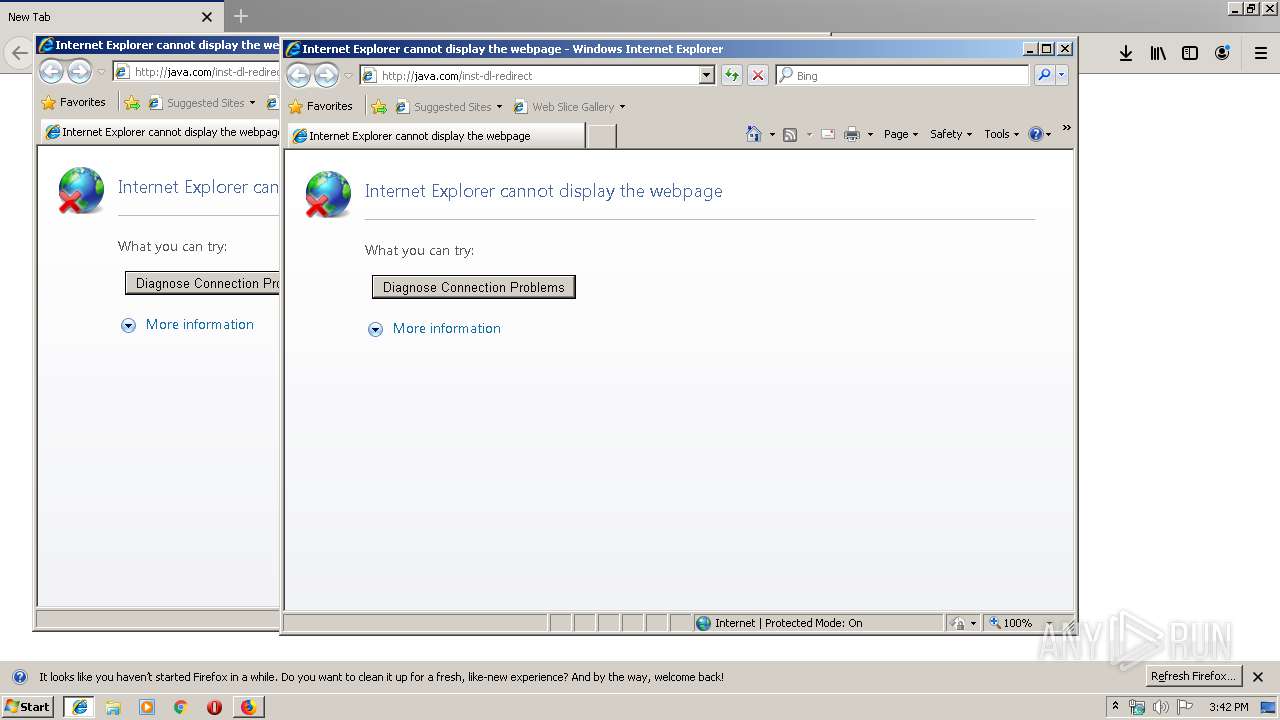Click the Back button in front IE window
This screenshot has height=720, width=1280.
point(299,75)
